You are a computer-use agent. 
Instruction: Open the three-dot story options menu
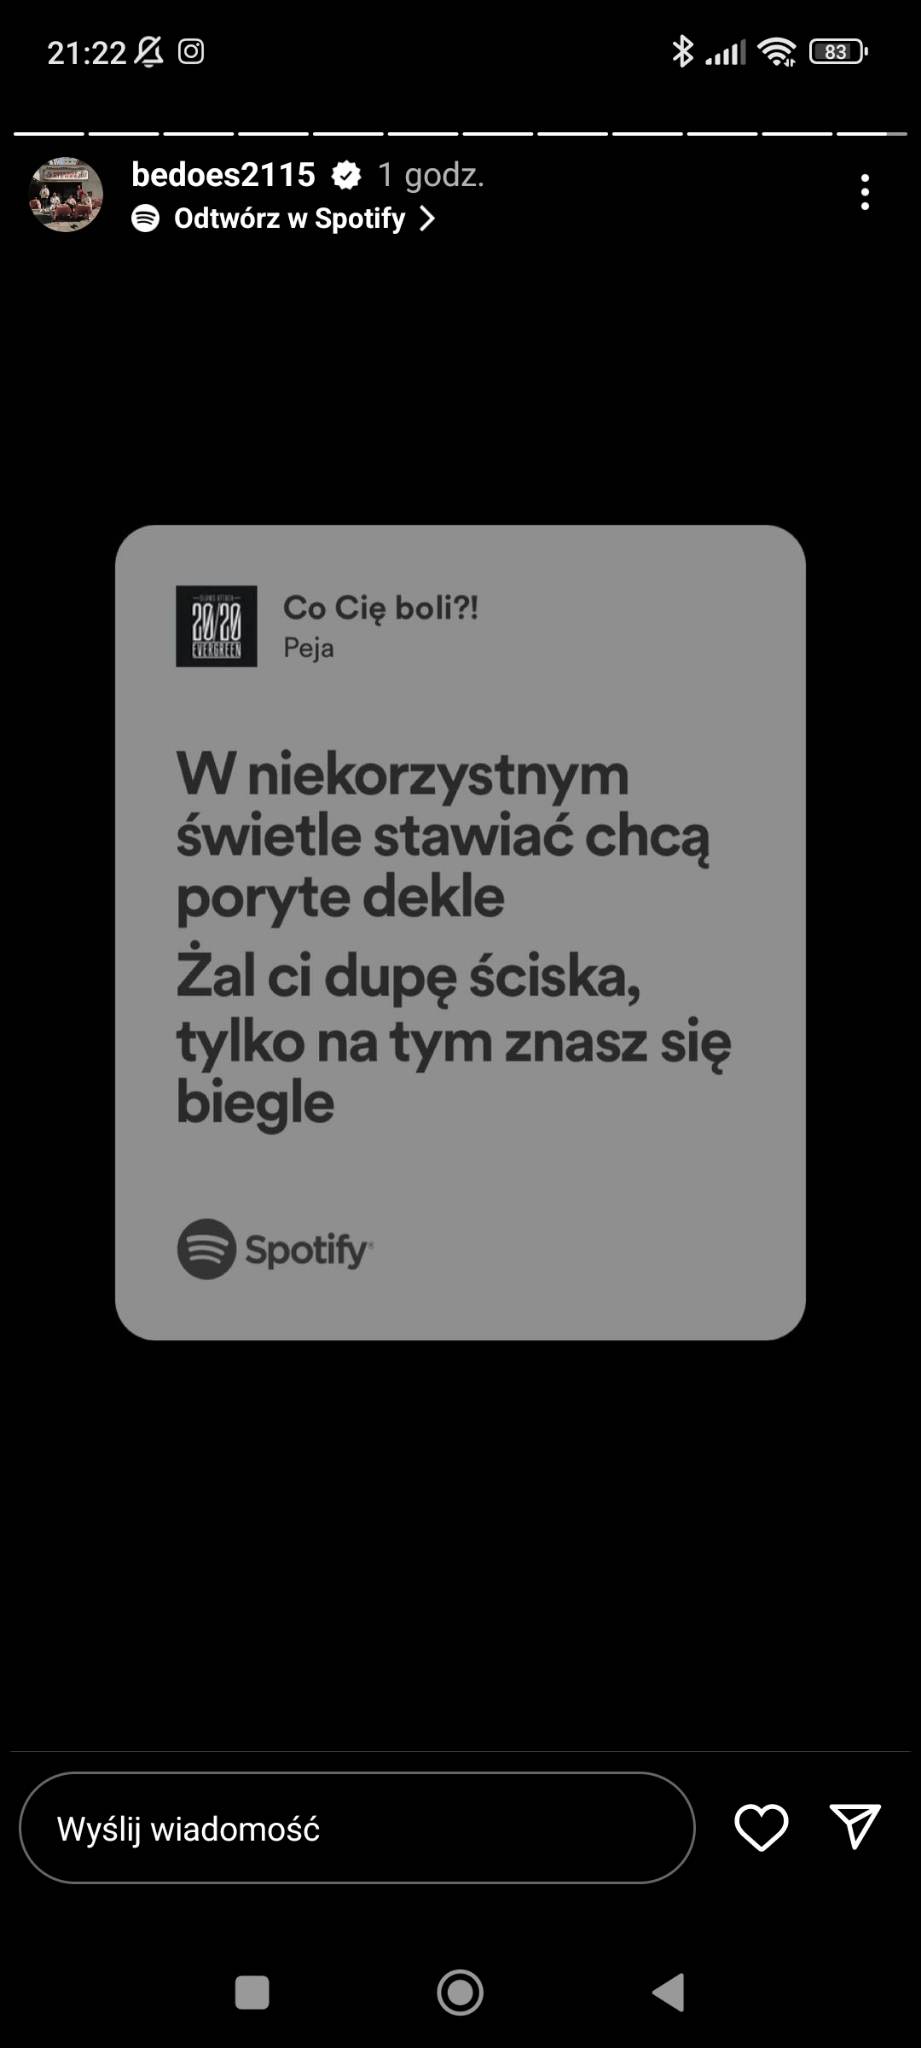(x=865, y=192)
